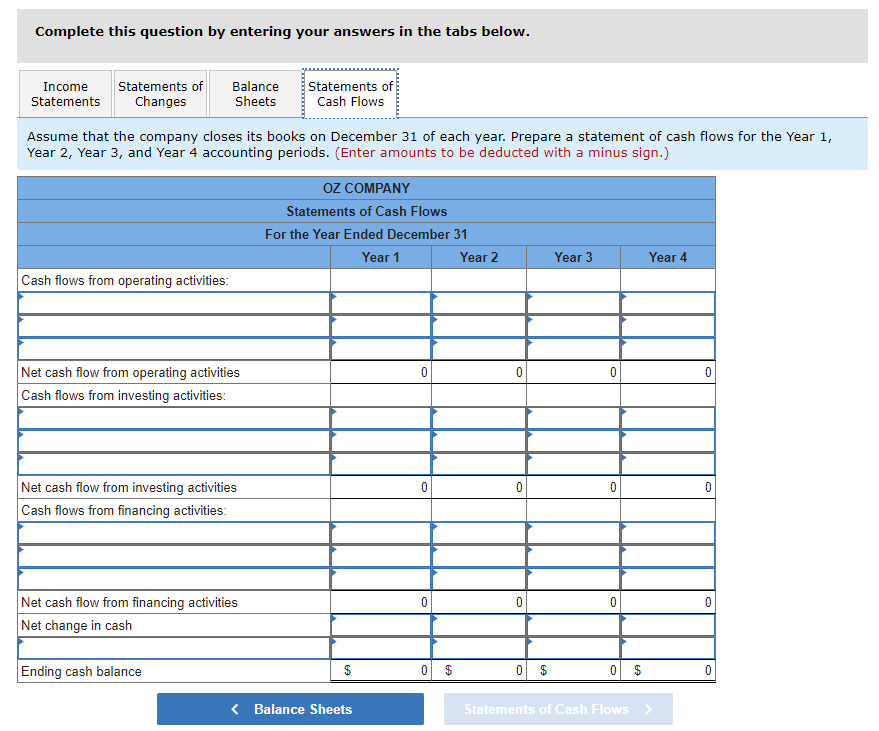Click Year 2 net operating cash flow total
The image size is (879, 731).
479,372
